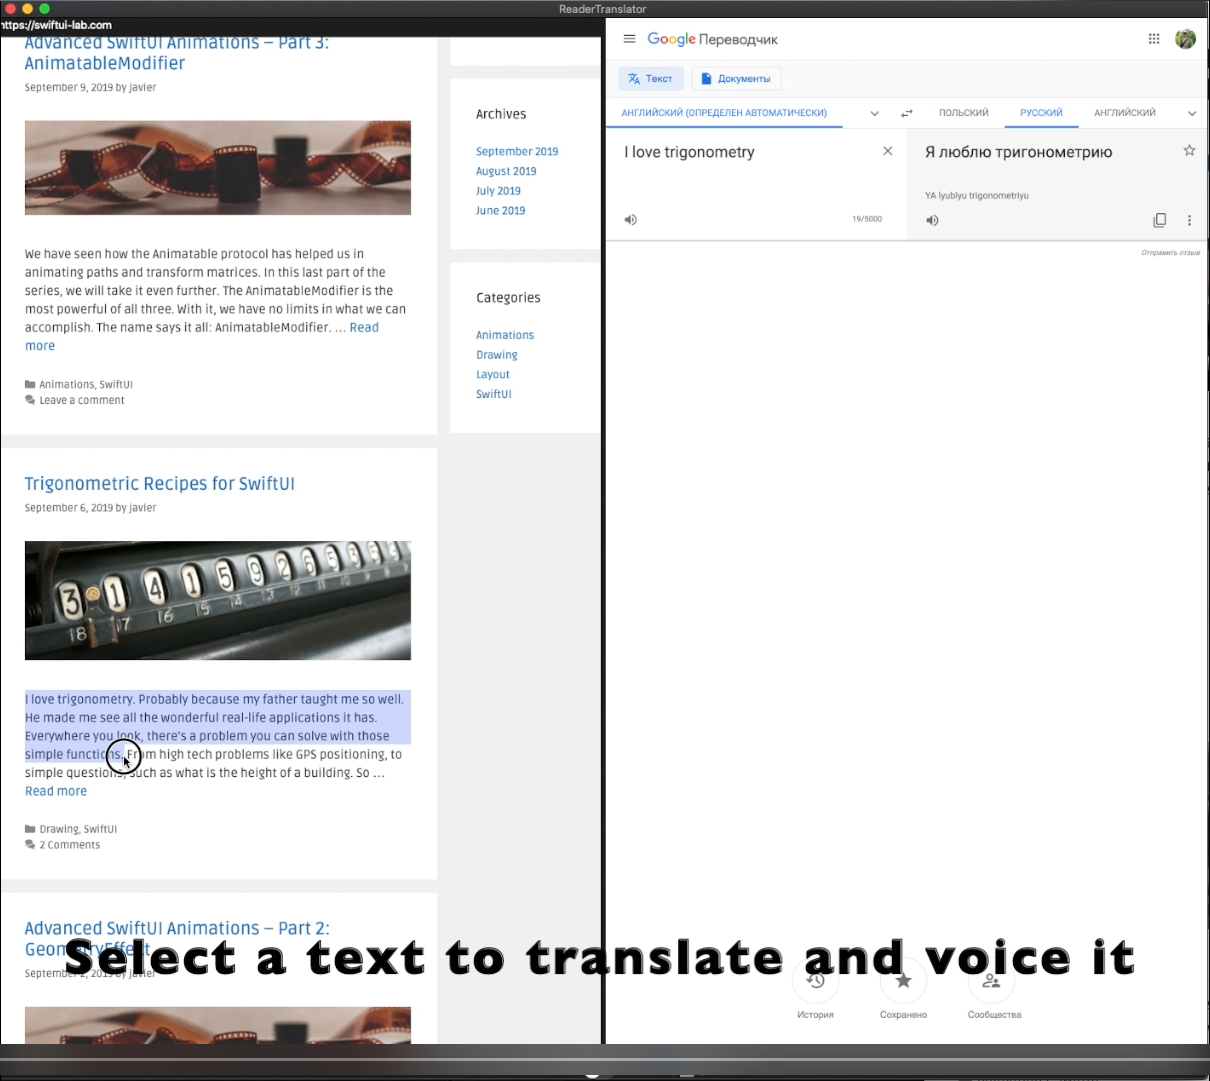
Task: Copy the translated text
Action: 1159,220
